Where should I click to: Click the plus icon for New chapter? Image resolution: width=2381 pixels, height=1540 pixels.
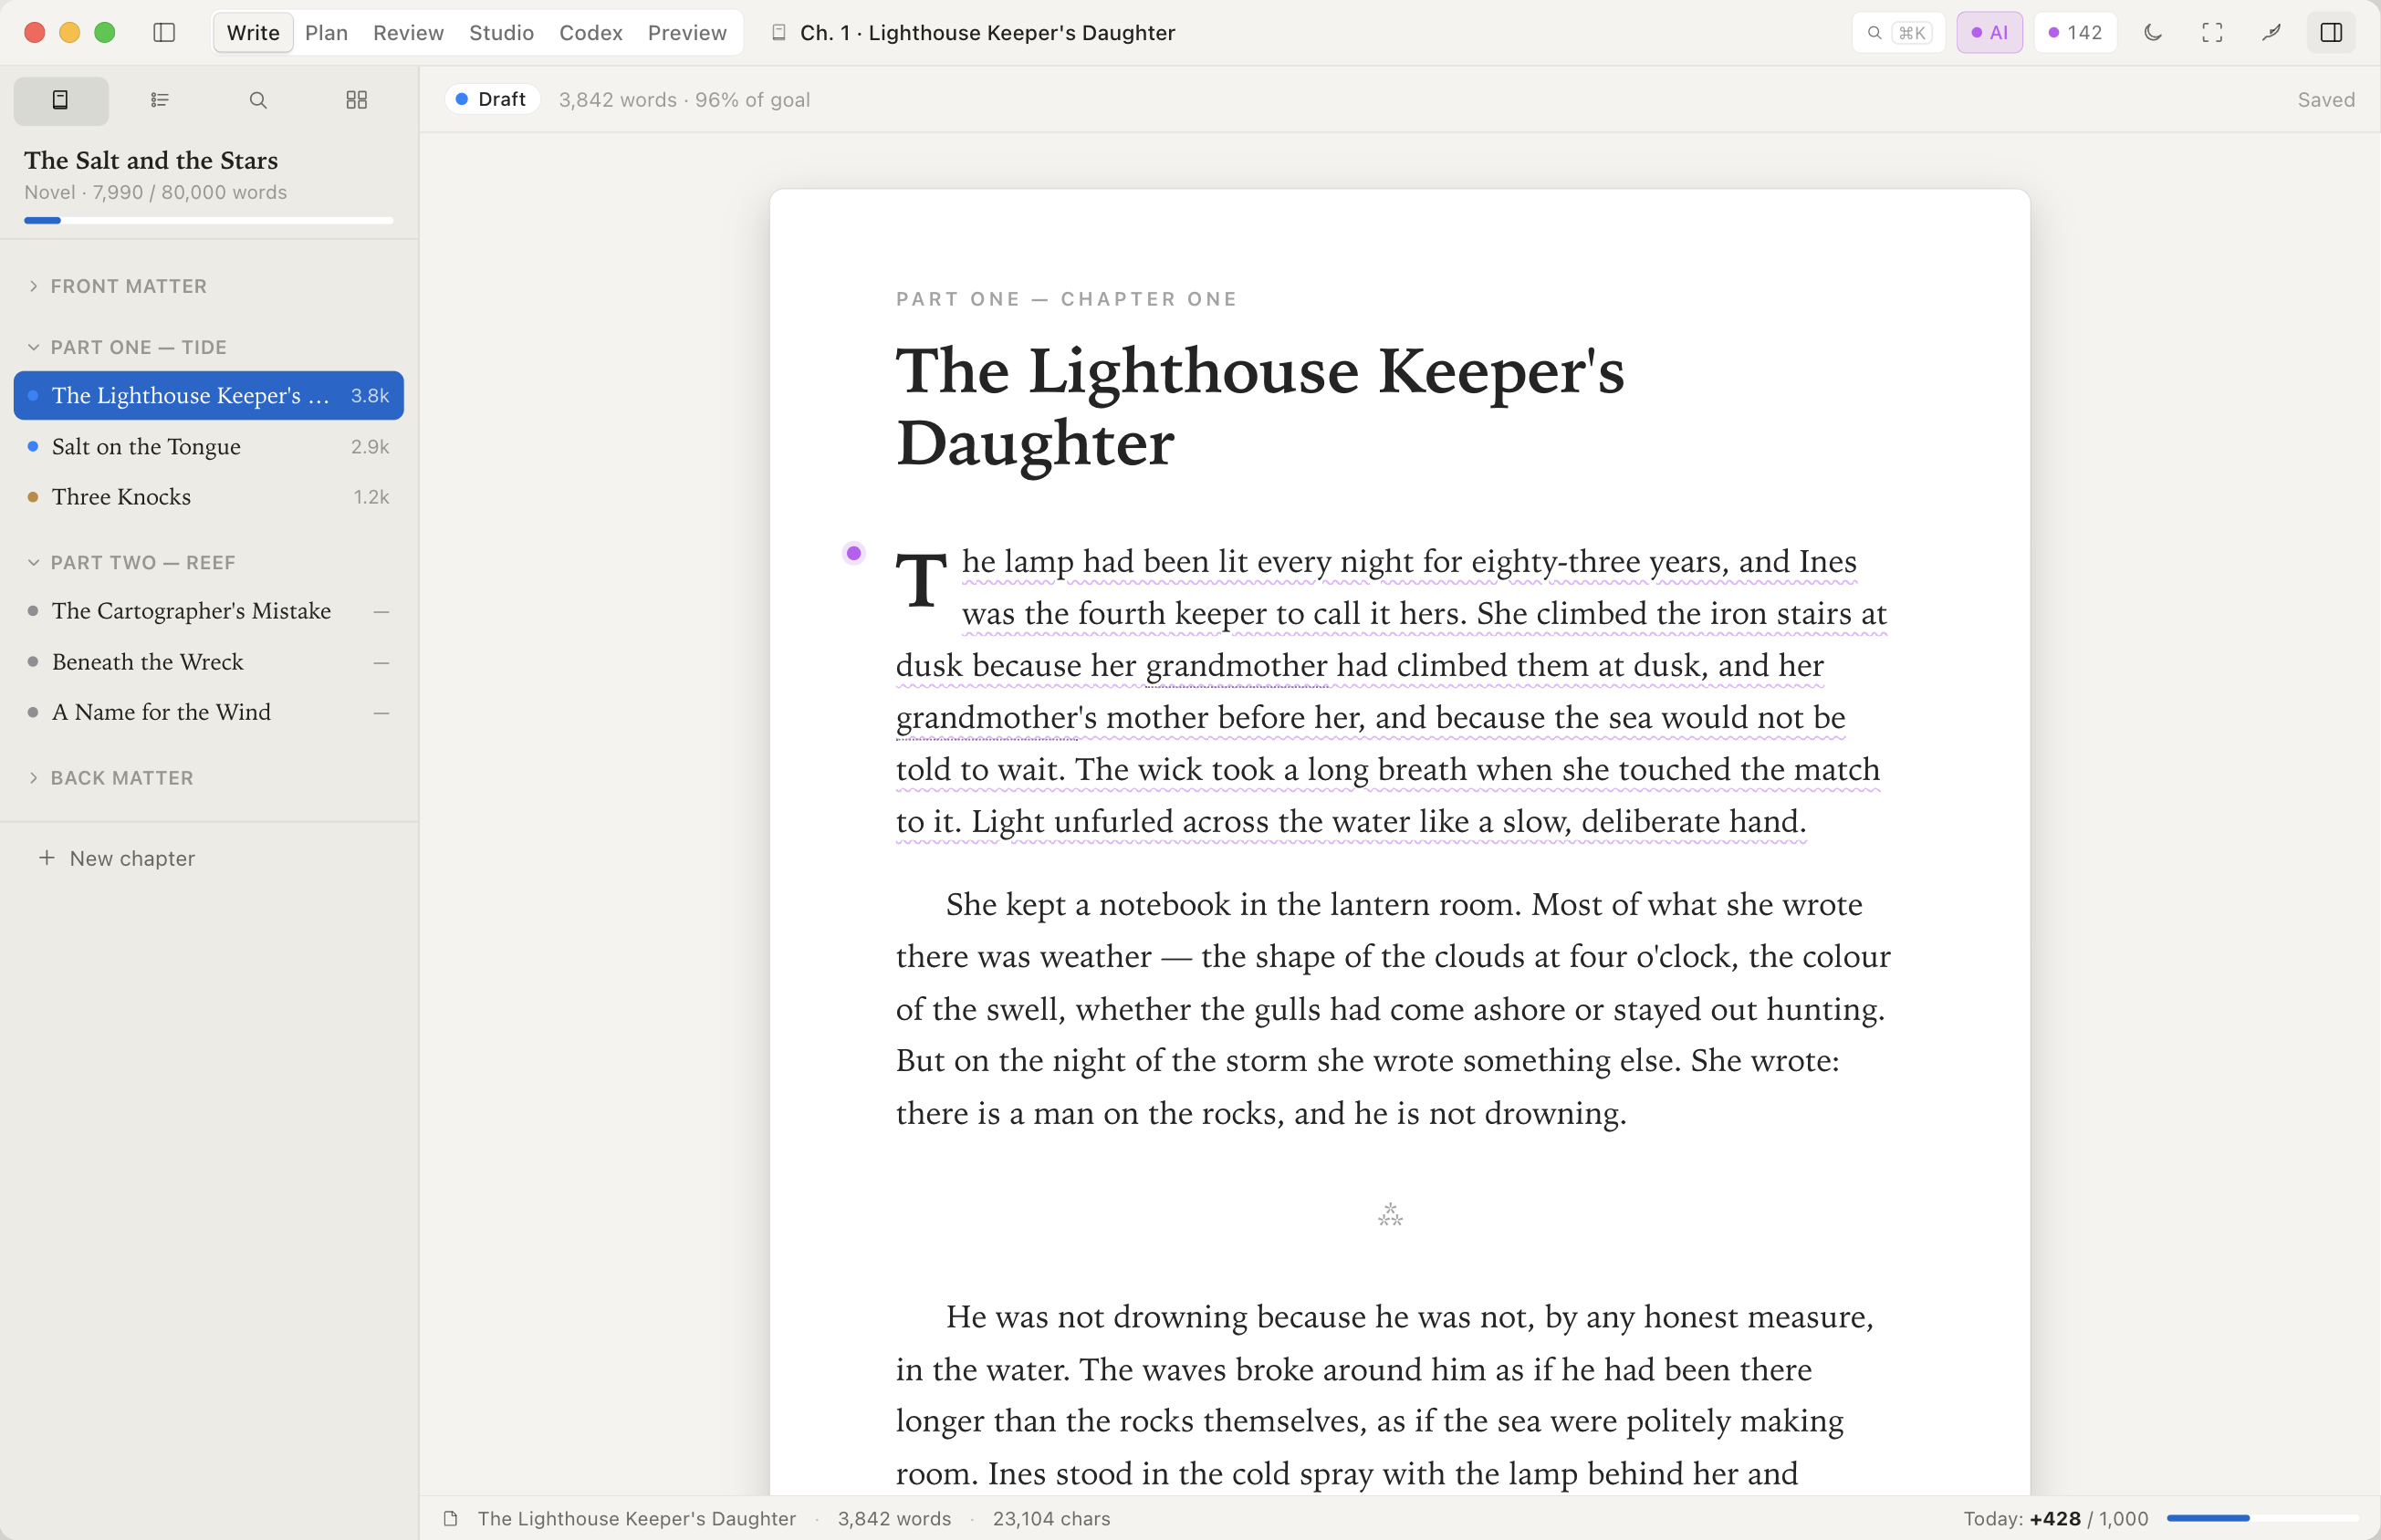pyautogui.click(x=46, y=858)
